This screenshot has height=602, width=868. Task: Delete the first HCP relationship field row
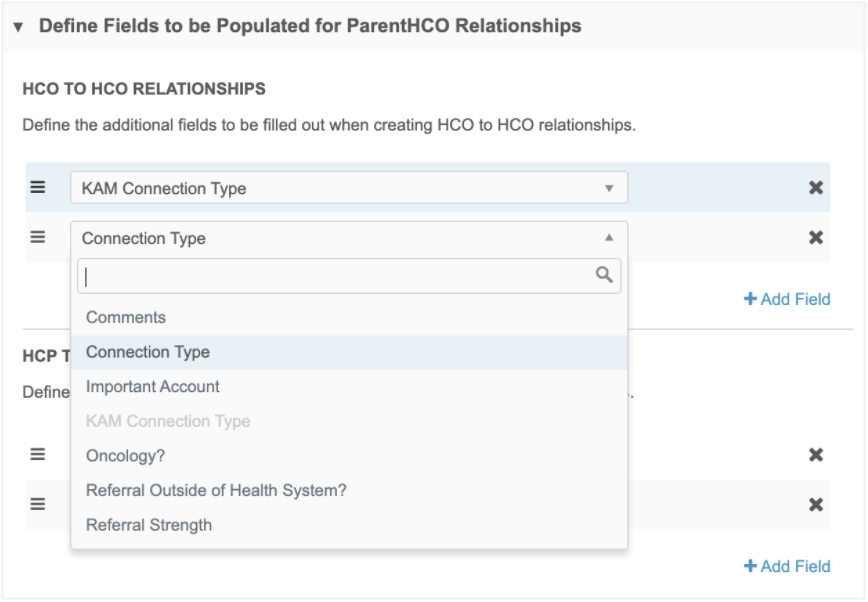pyautogui.click(x=816, y=455)
